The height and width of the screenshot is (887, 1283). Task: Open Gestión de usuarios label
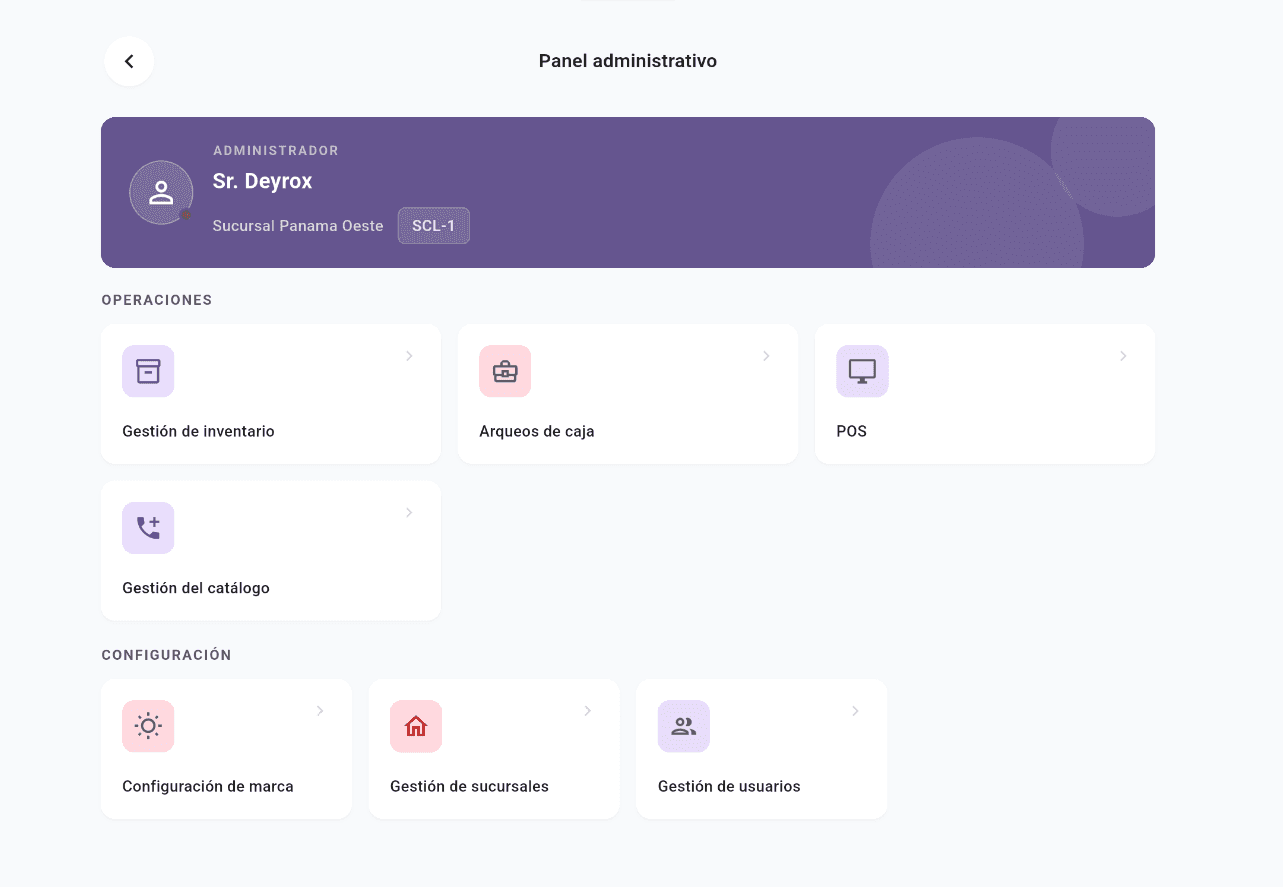coord(729,787)
